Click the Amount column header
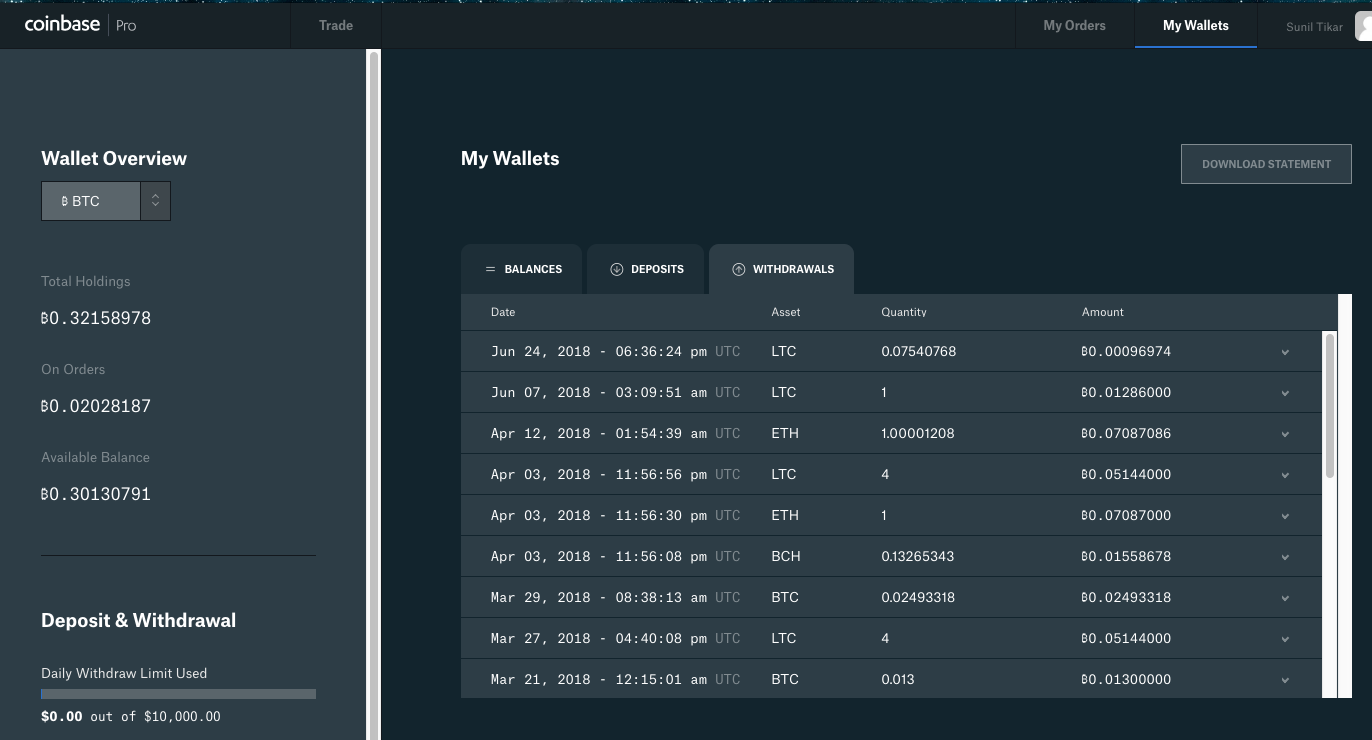Viewport: 1372px width, 740px height. point(1103,312)
